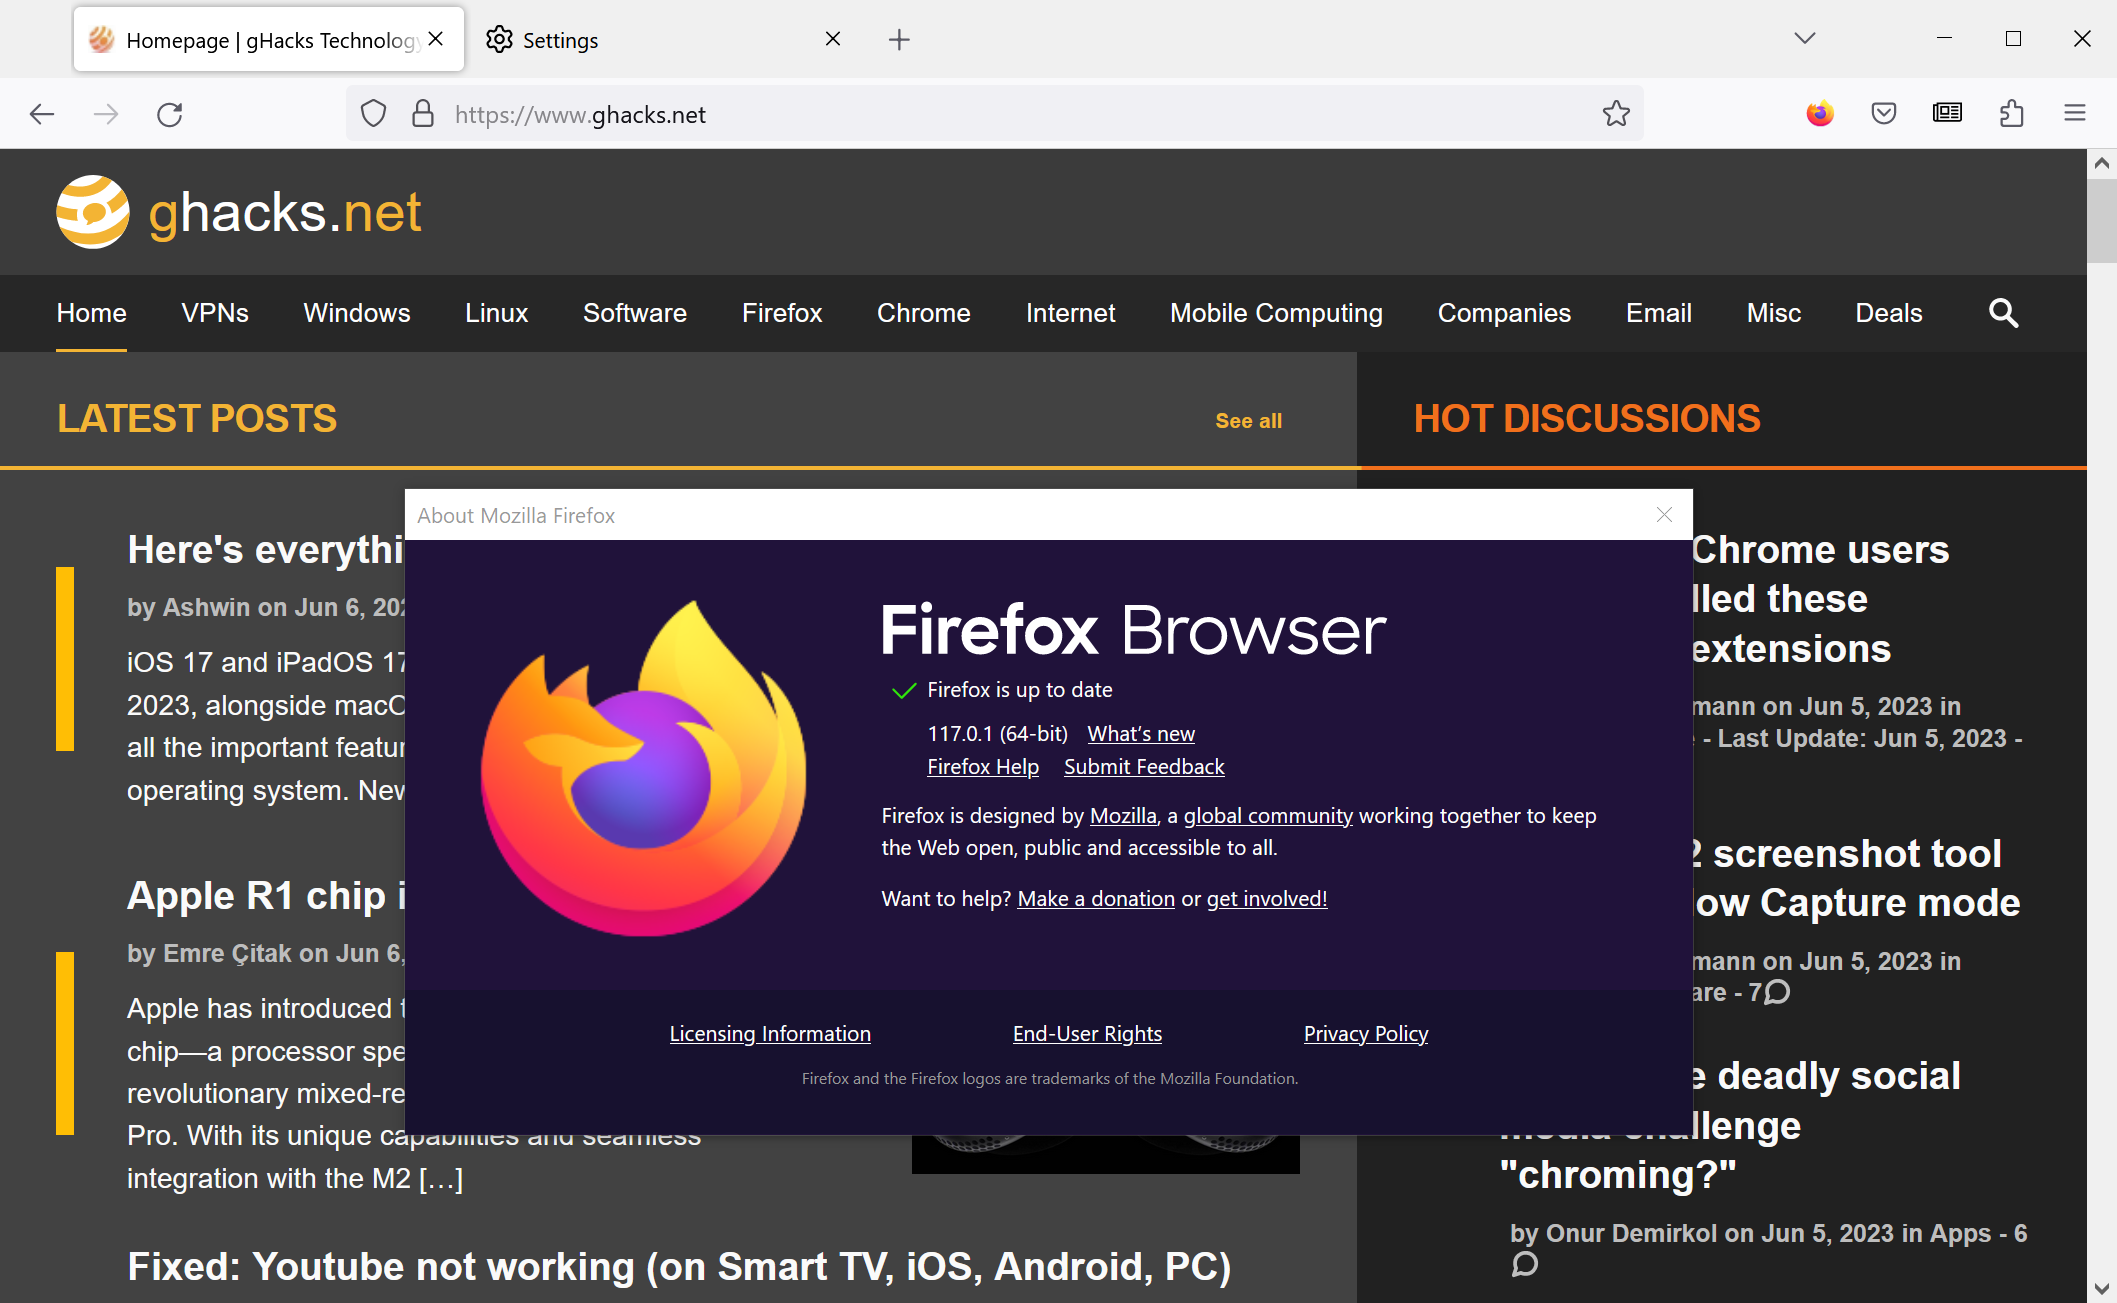Screen dimensions: 2117x1303
Task: Click the Software menu item
Action: pyautogui.click(x=635, y=314)
